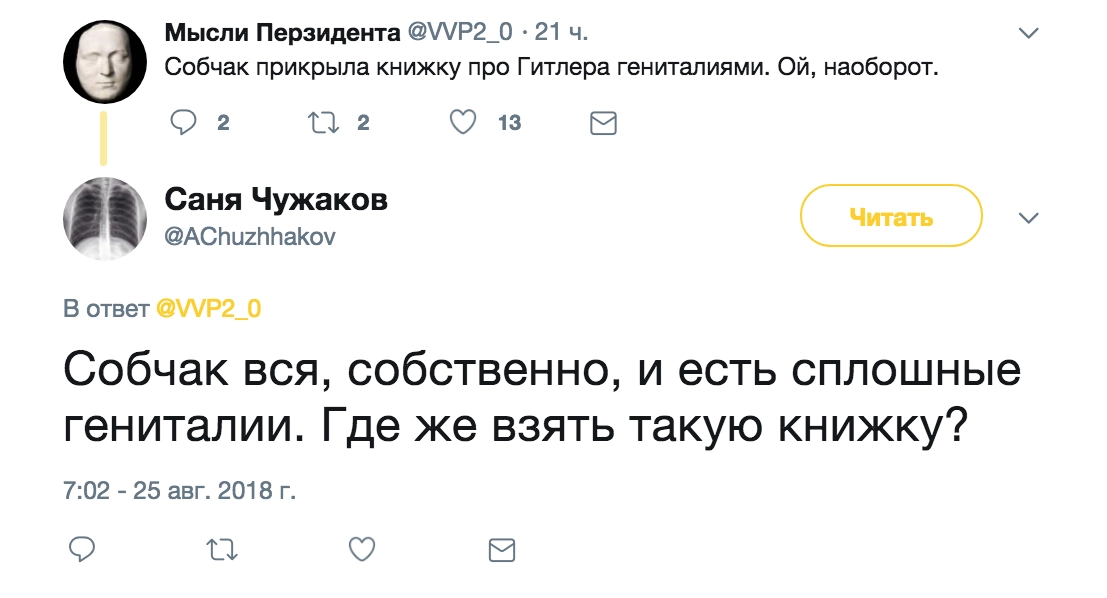The image size is (1107, 598).
Task: Open the Мысли Перзидента display name
Action: (x=282, y=33)
